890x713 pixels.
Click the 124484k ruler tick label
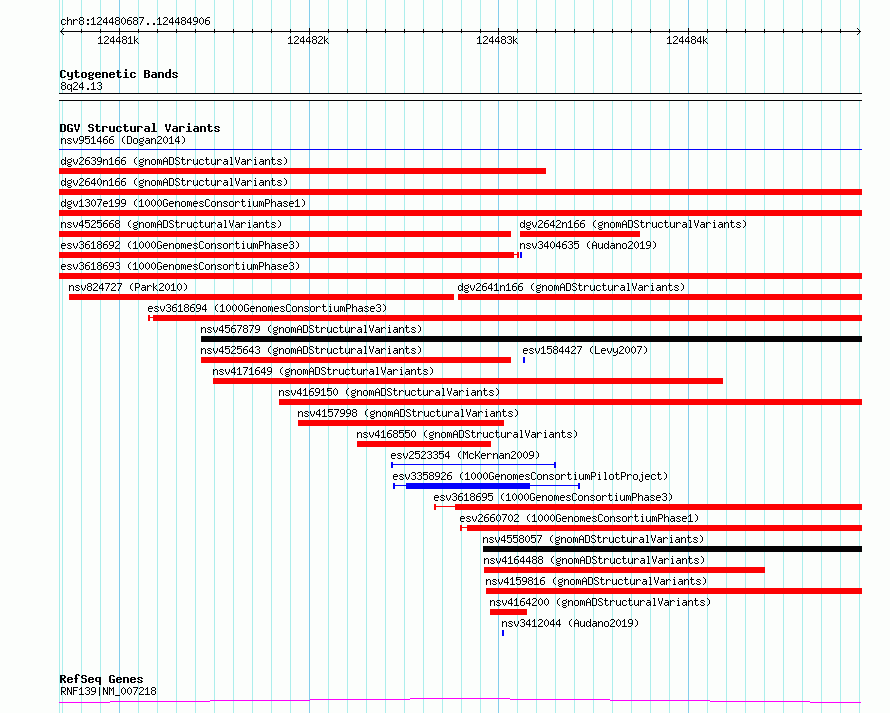[687, 40]
